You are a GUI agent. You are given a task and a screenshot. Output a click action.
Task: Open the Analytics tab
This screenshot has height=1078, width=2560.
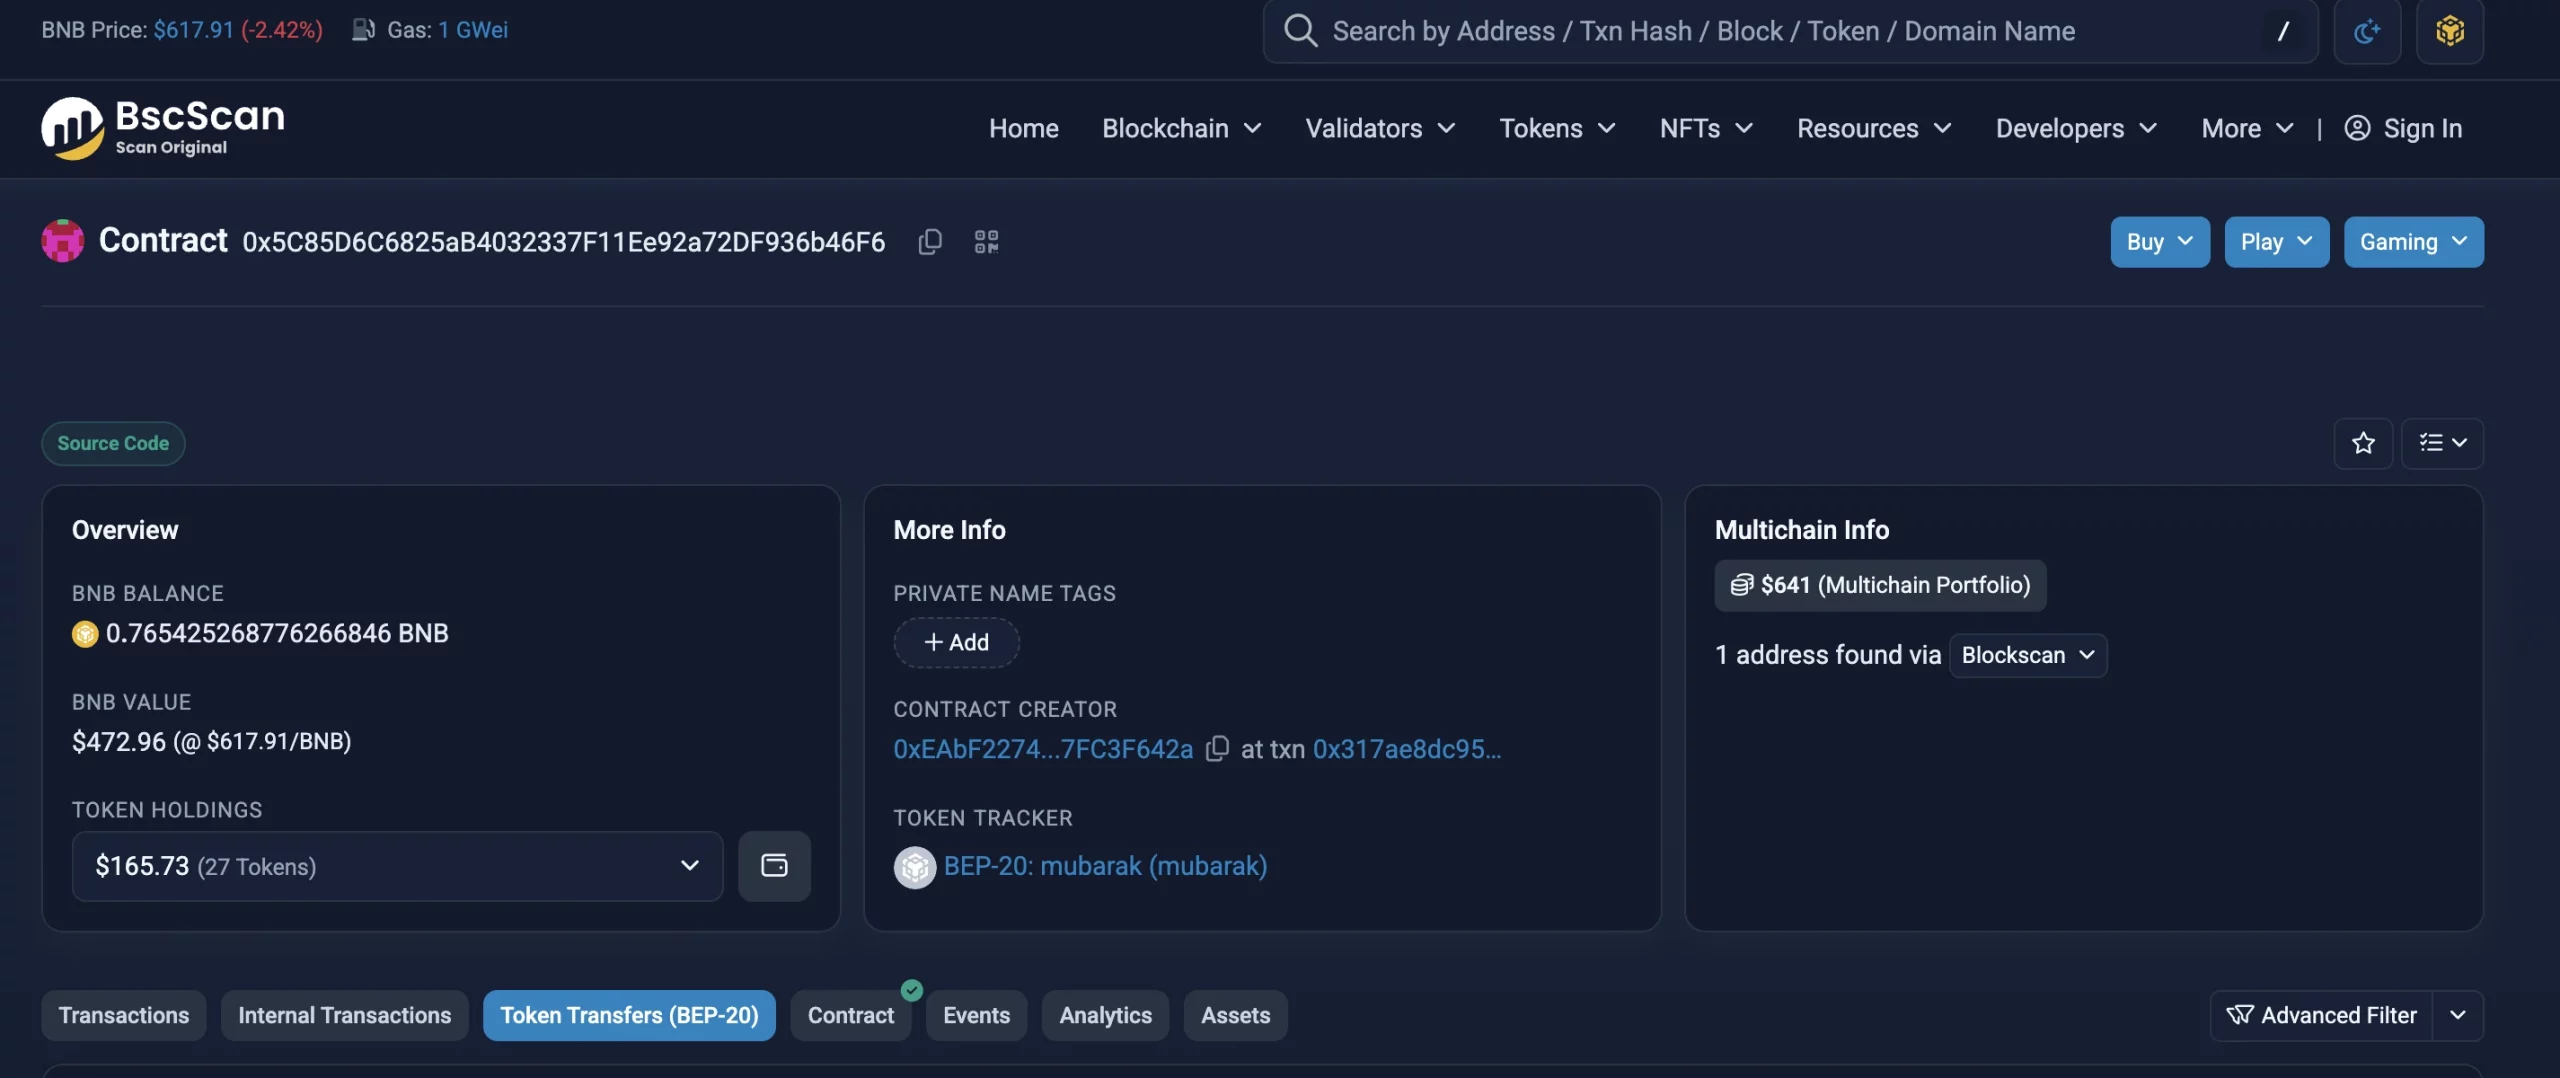tap(1105, 1015)
